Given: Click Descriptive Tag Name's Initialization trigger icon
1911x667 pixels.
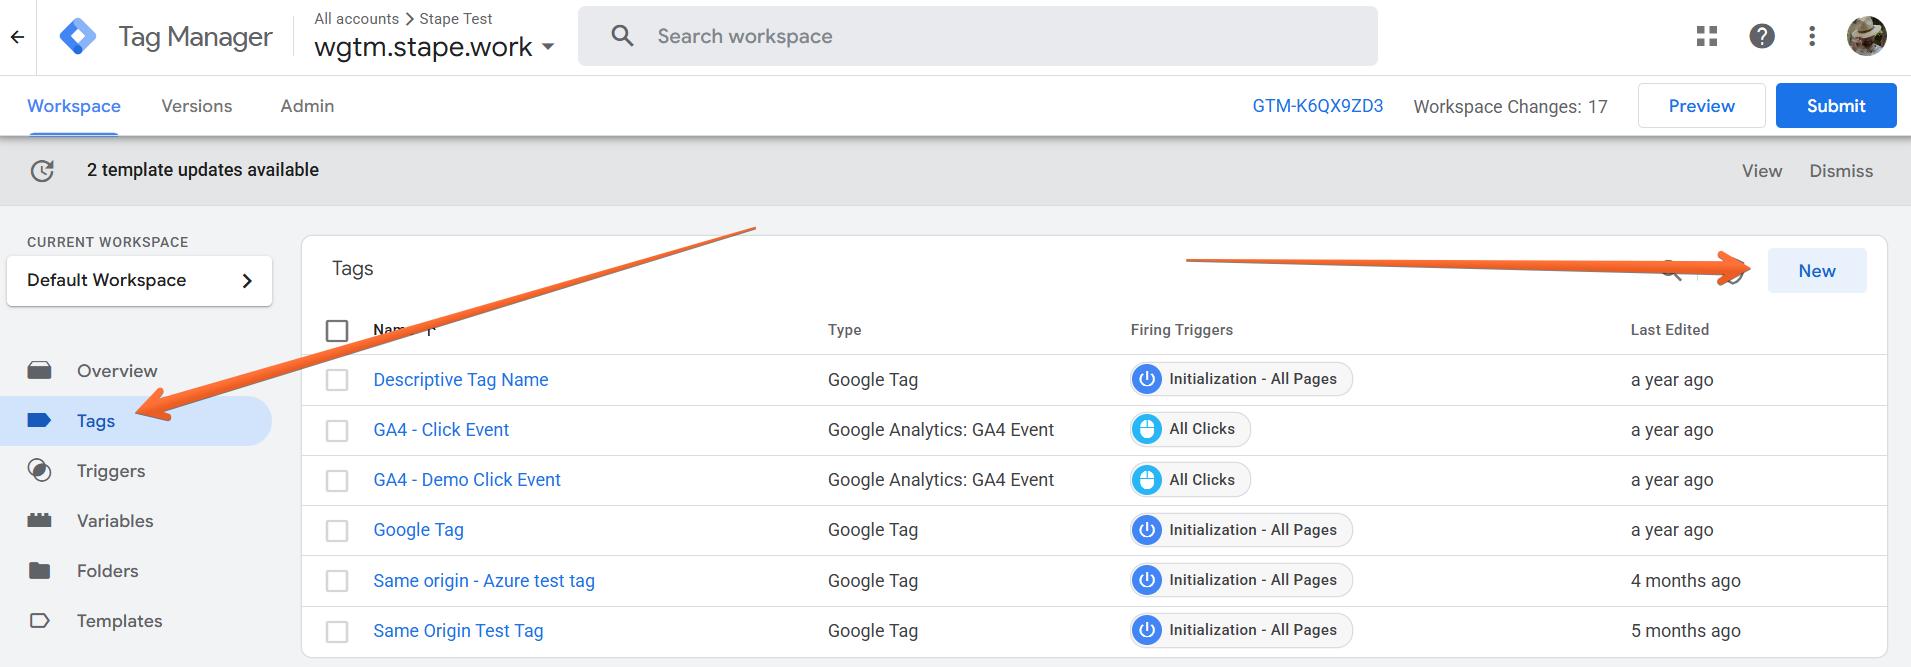Looking at the screenshot, I should (1147, 379).
